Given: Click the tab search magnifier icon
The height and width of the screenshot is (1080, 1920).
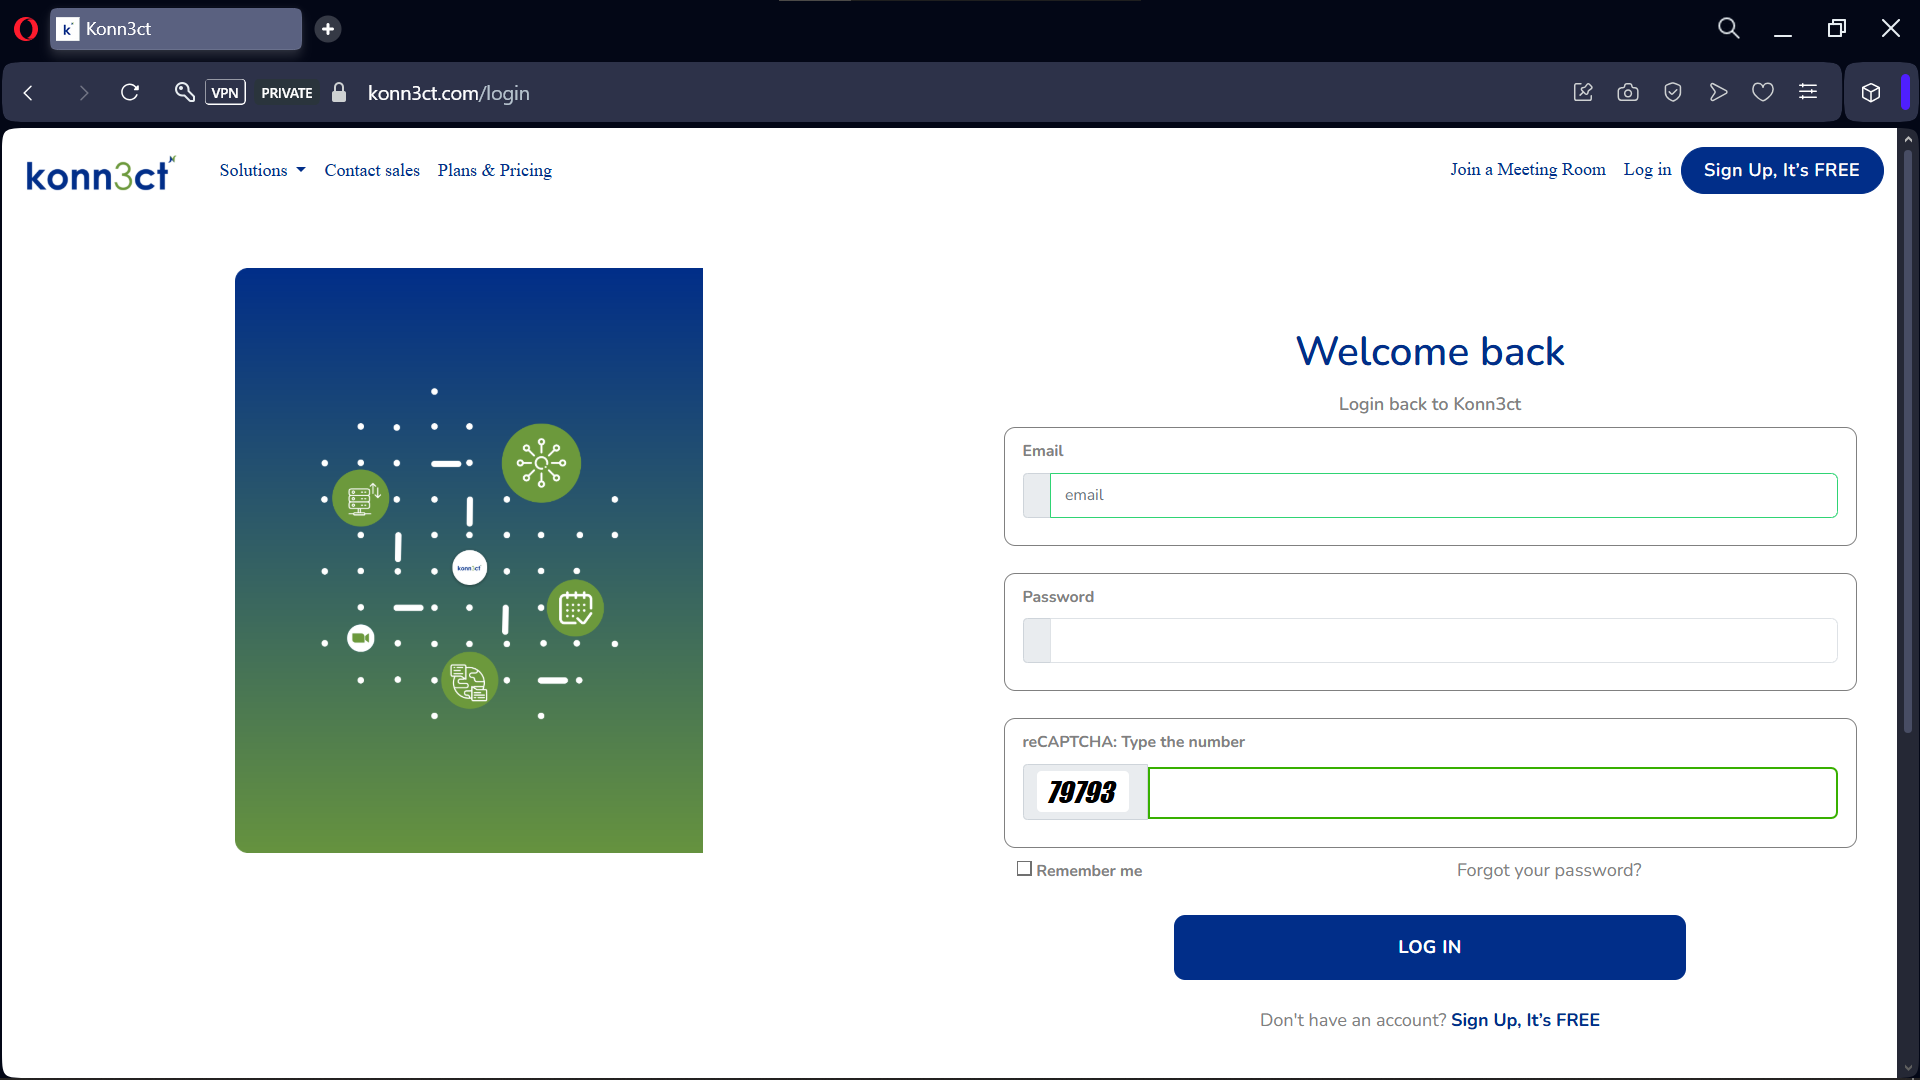Looking at the screenshot, I should (1728, 29).
